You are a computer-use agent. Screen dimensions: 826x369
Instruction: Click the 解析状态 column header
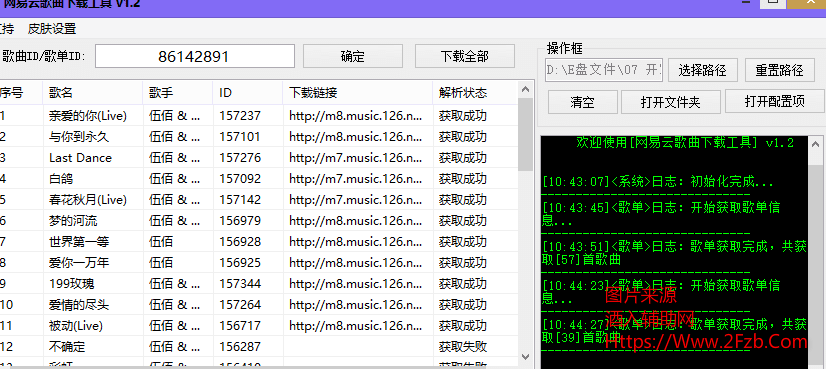(x=475, y=93)
